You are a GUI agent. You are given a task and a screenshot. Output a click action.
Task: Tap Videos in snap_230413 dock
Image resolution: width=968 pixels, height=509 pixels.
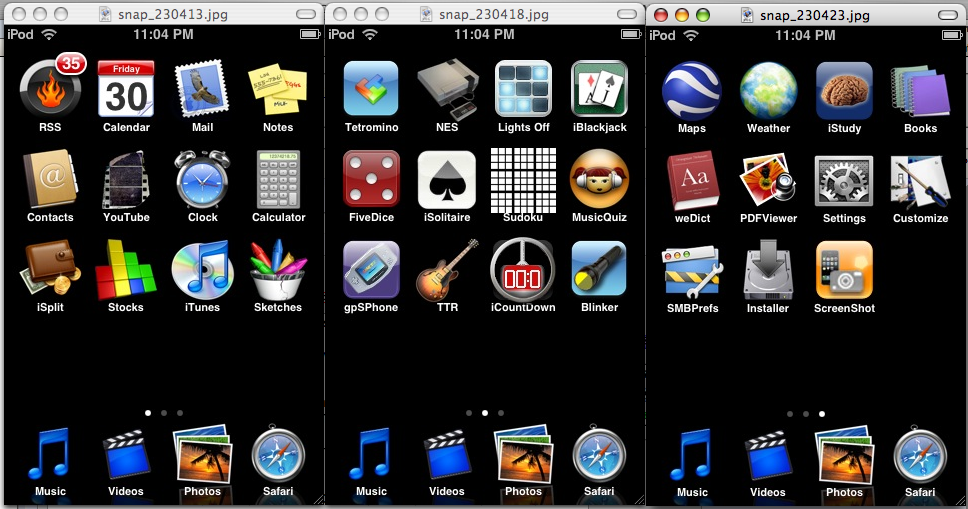click(x=126, y=456)
